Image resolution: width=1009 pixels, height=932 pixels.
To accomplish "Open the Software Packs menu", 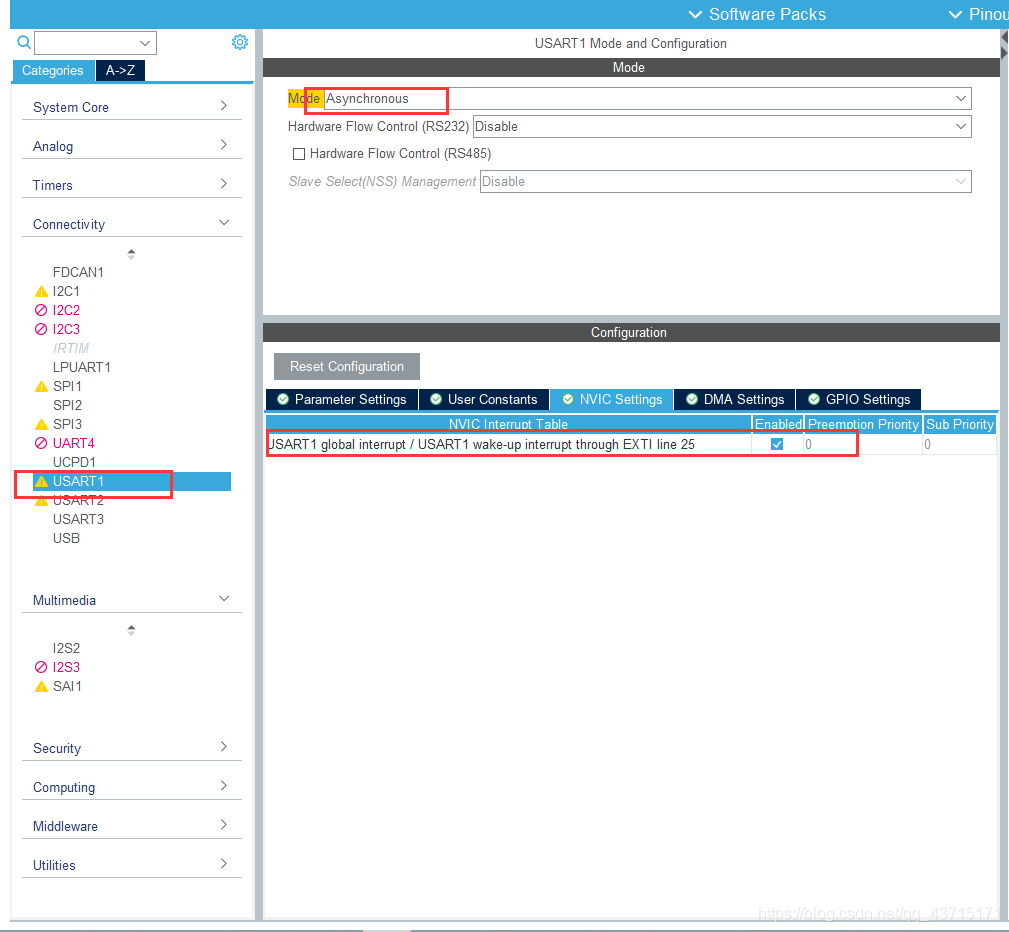I will pyautogui.click(x=757, y=14).
